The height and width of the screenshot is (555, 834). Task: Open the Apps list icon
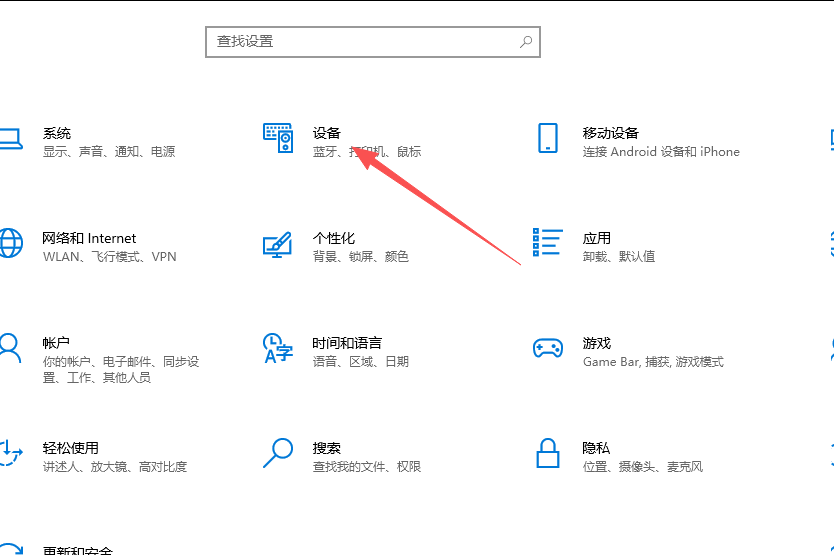548,242
